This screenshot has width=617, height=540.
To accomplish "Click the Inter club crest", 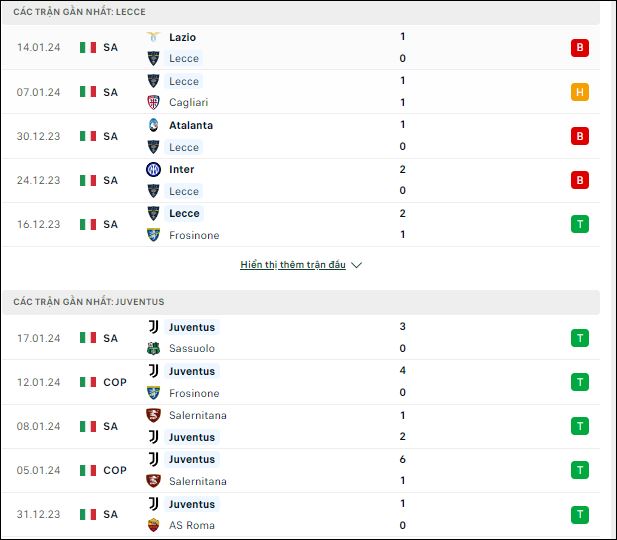I will [x=153, y=169].
